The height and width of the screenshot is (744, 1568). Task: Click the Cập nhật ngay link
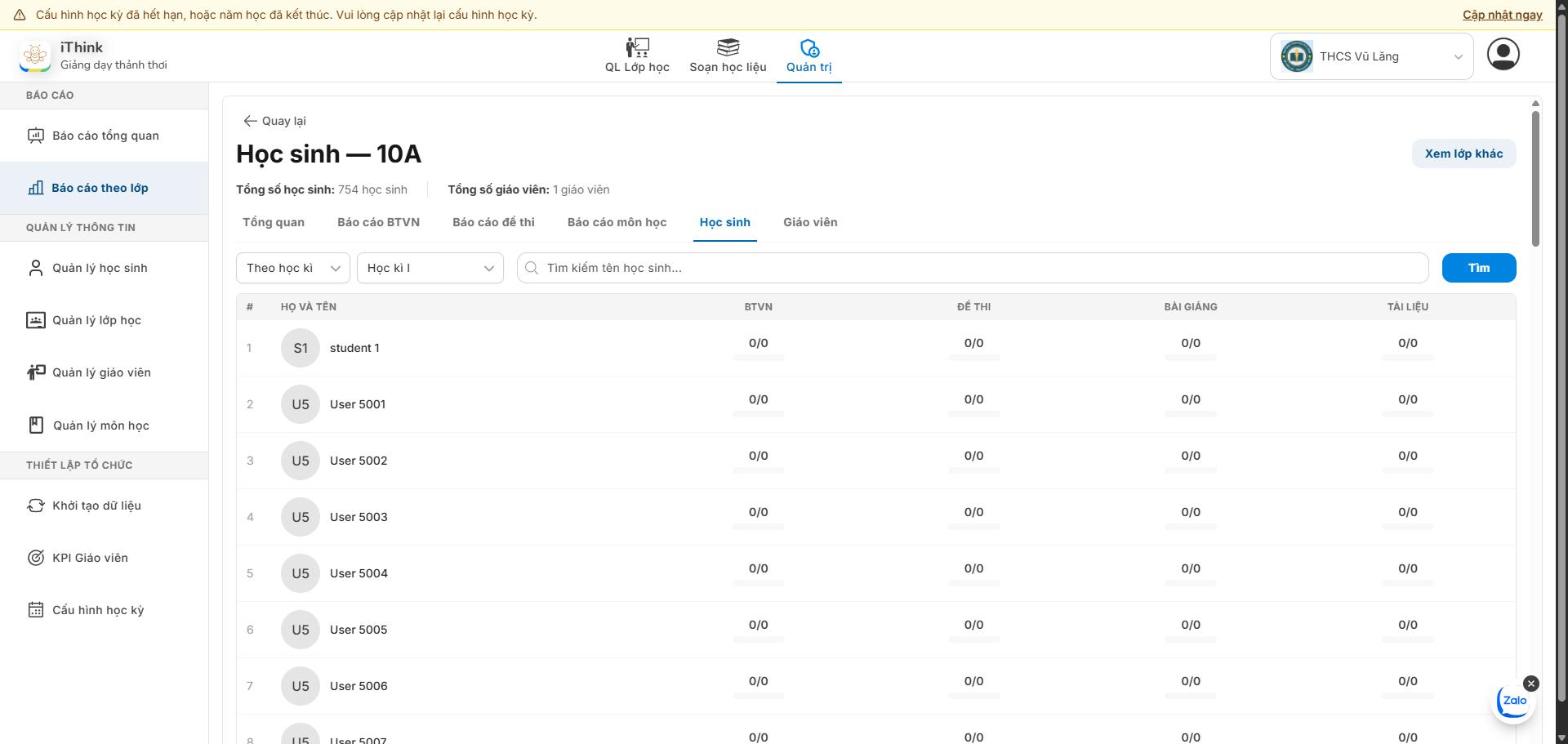point(1502,15)
